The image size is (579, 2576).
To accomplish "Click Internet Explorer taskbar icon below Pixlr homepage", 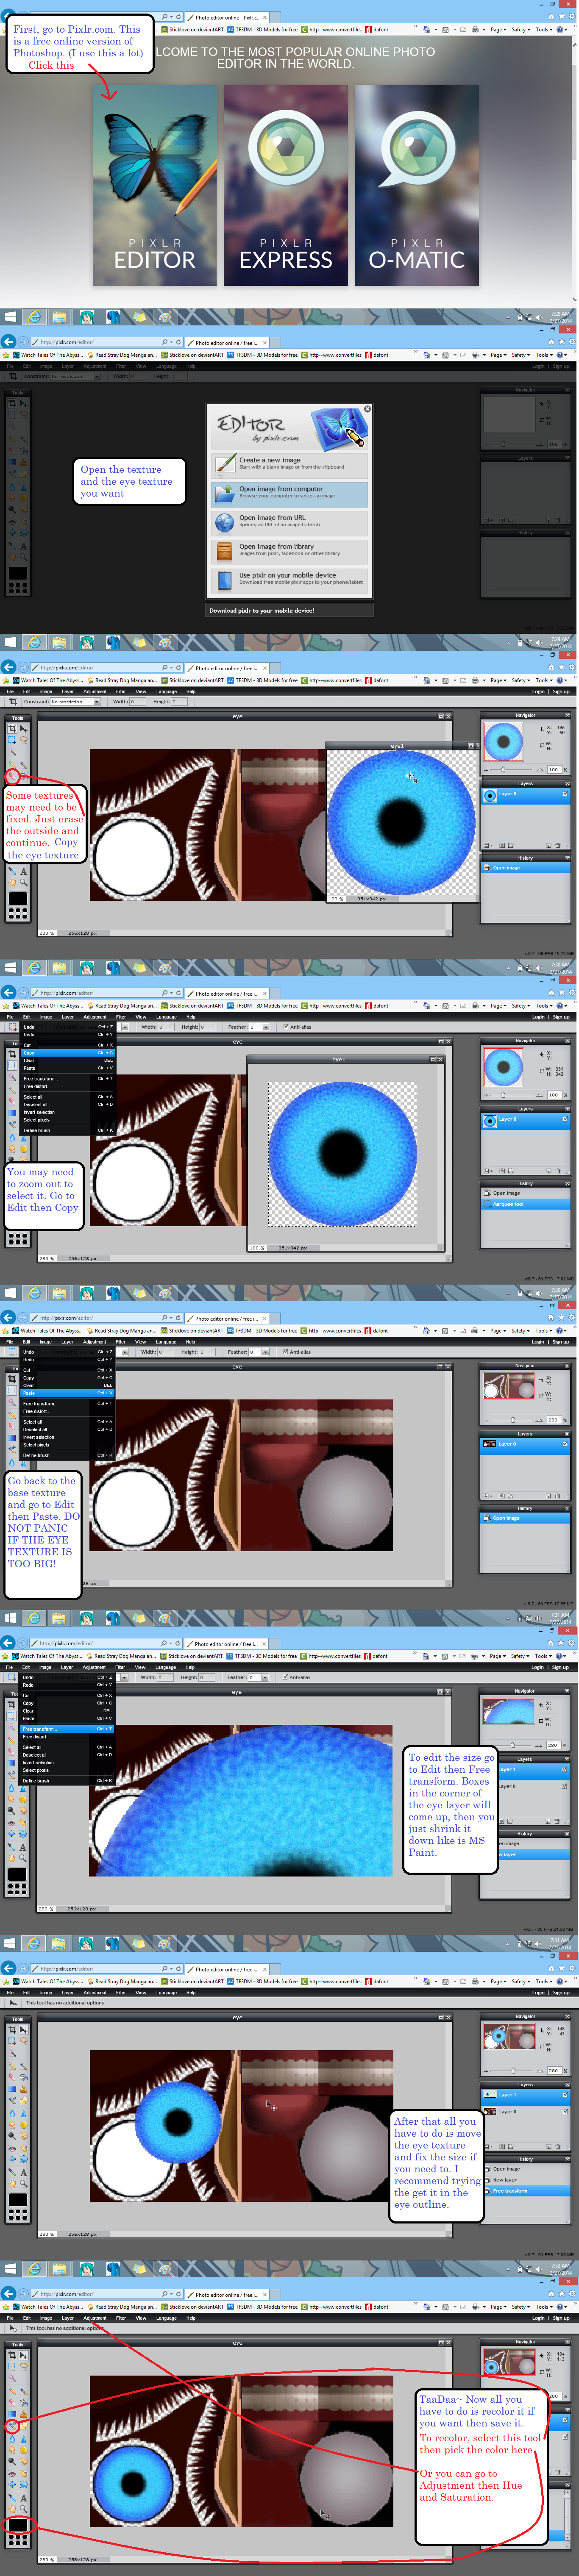I will point(35,317).
